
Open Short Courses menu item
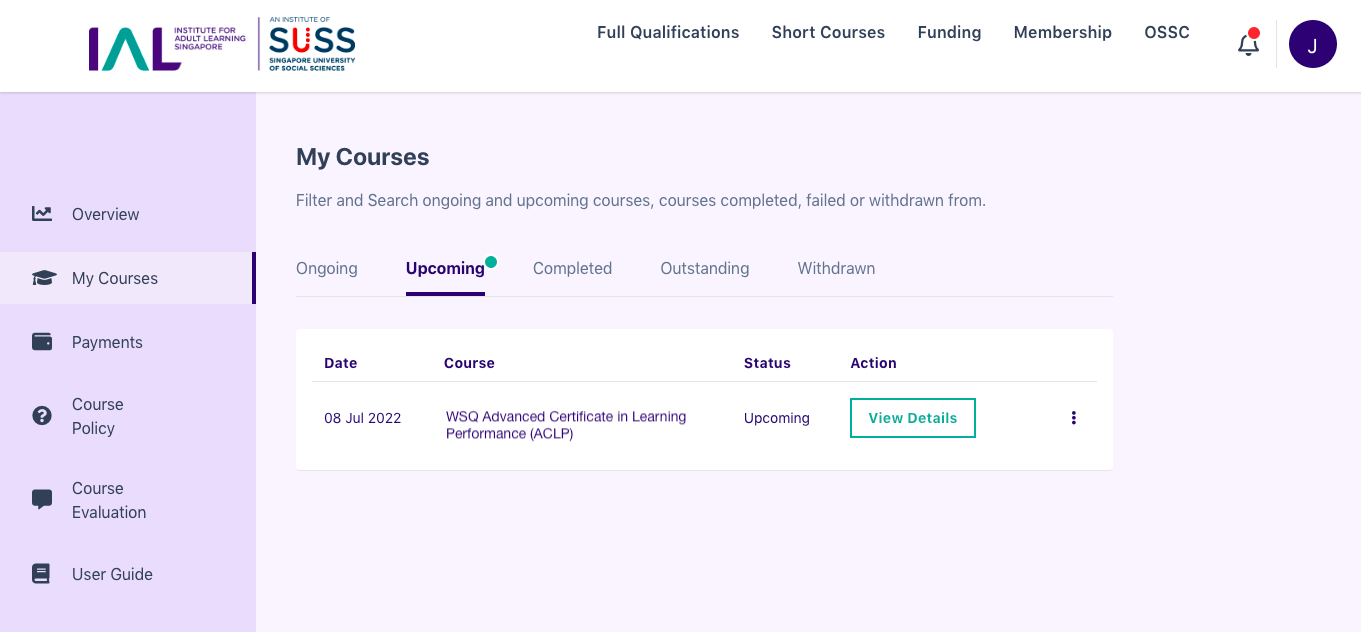coord(828,32)
